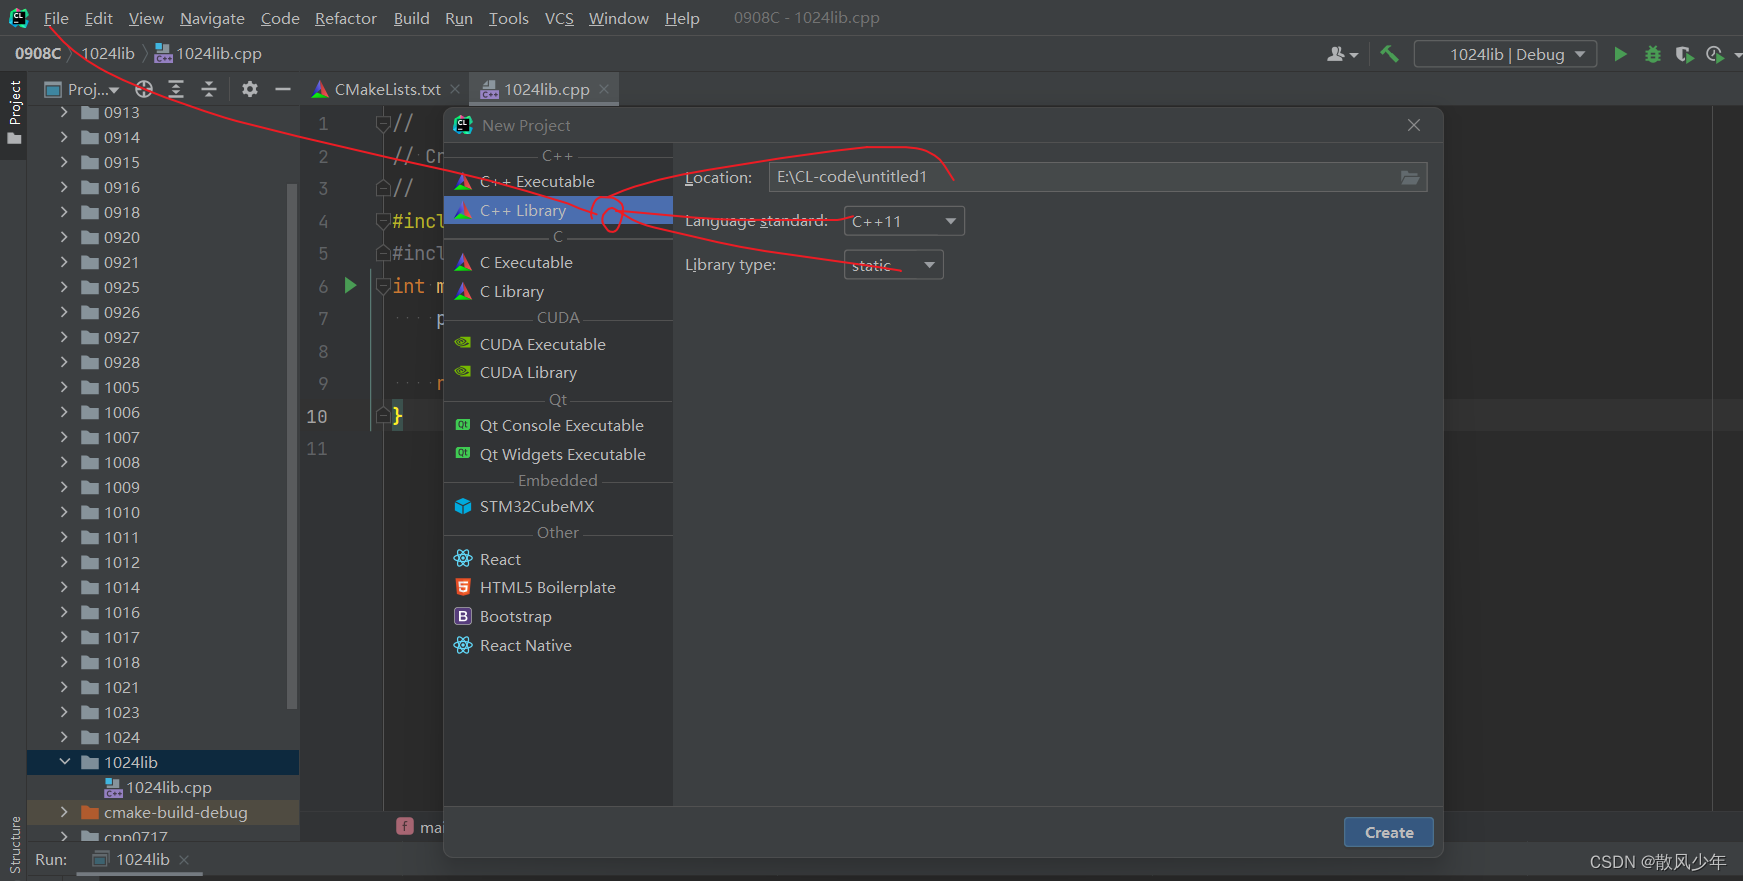Select C++ Executable project type
This screenshot has width=1743, height=881.
coord(558,181)
